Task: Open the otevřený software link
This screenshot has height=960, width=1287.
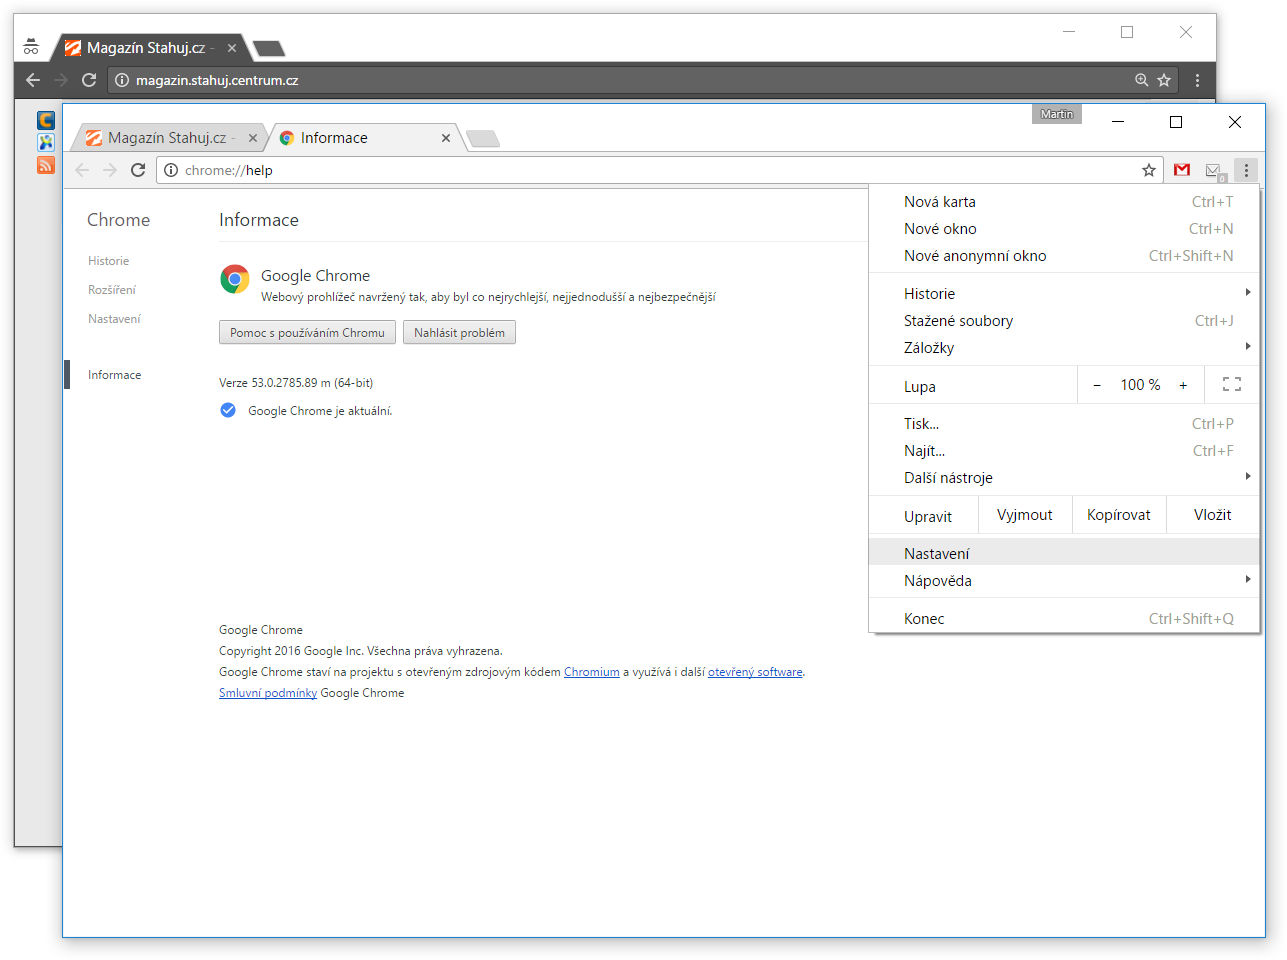Action: point(755,672)
